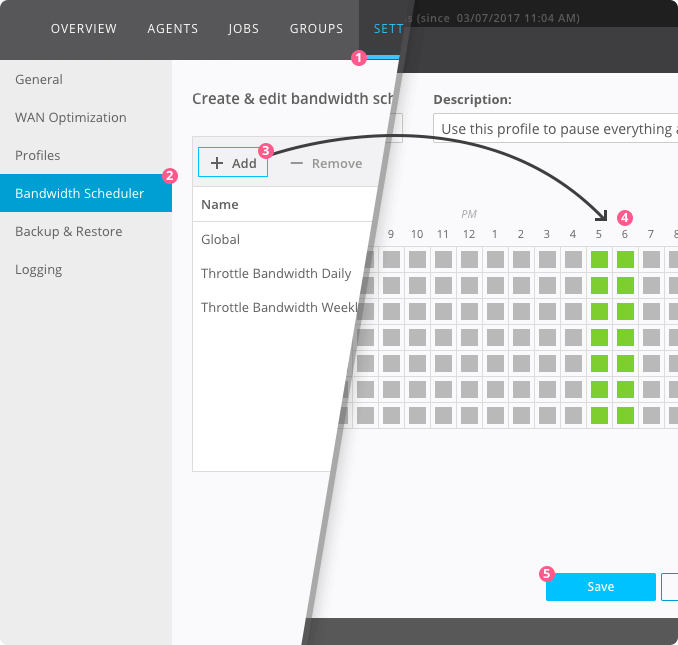The image size is (678, 645).
Task: Click the 5 hour column header
Action: pyautogui.click(x=598, y=234)
